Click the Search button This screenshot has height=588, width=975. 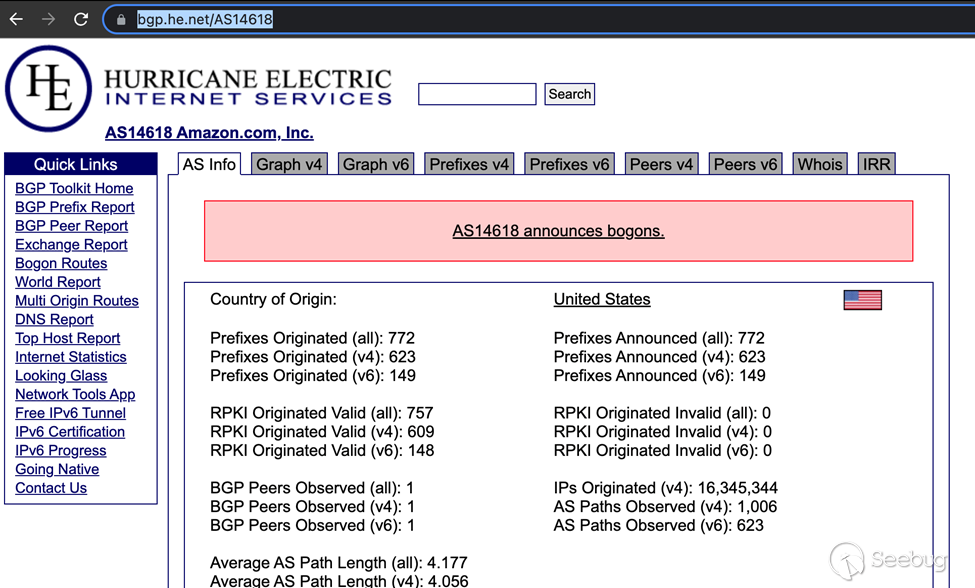point(570,94)
